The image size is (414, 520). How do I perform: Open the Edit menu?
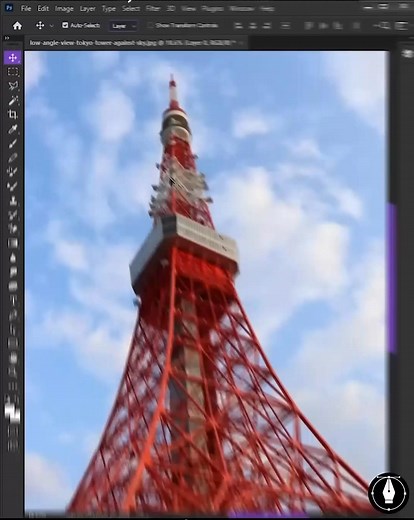coord(43,8)
